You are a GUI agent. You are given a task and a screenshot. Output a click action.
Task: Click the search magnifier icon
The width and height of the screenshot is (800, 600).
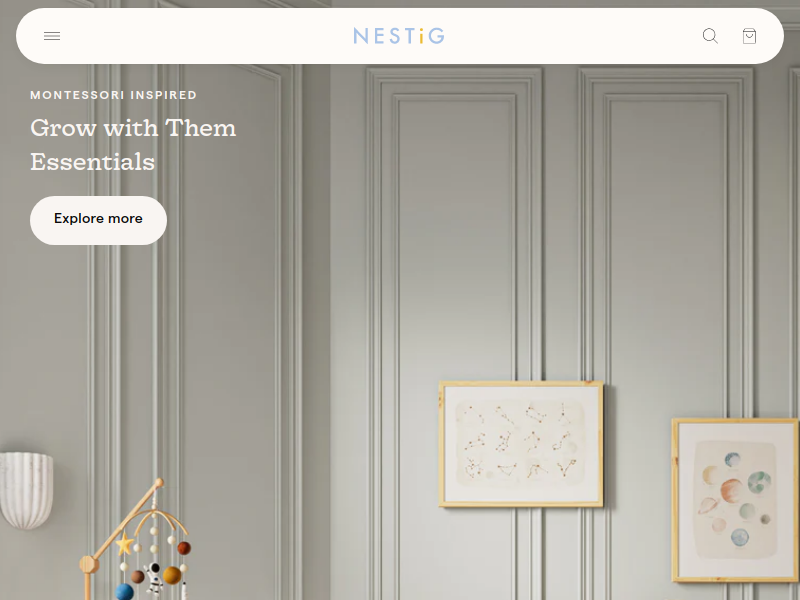pos(710,36)
